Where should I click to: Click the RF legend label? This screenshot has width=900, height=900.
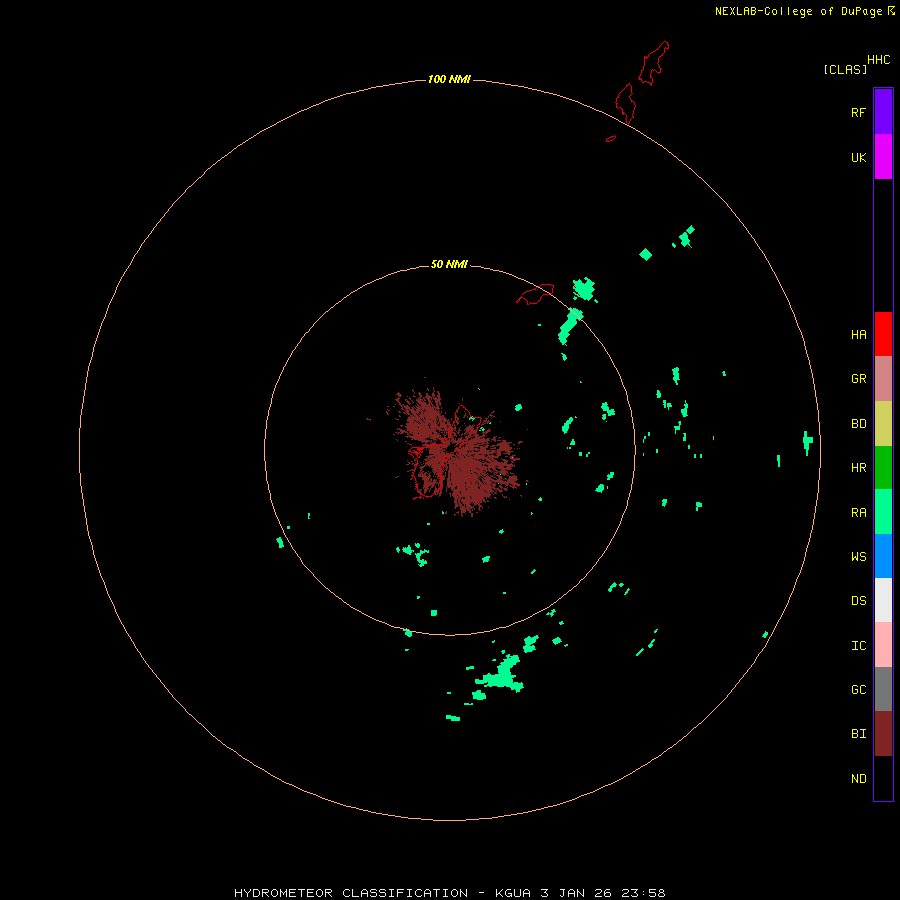[x=858, y=112]
